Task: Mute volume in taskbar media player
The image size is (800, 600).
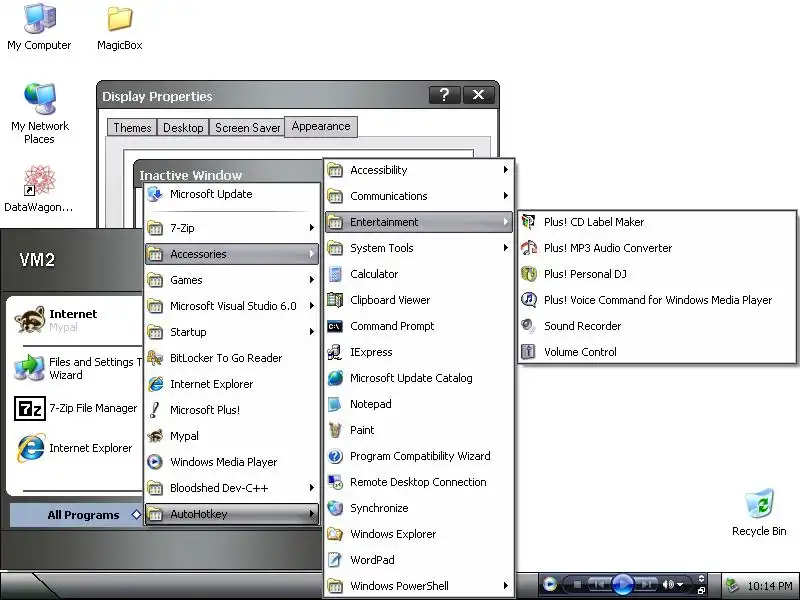Action: pyautogui.click(x=668, y=584)
